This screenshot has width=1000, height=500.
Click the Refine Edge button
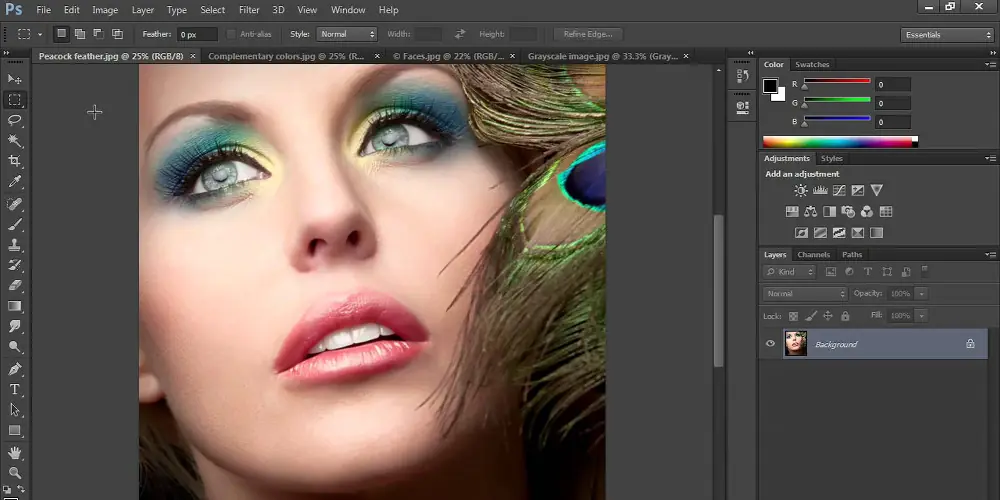tap(588, 34)
